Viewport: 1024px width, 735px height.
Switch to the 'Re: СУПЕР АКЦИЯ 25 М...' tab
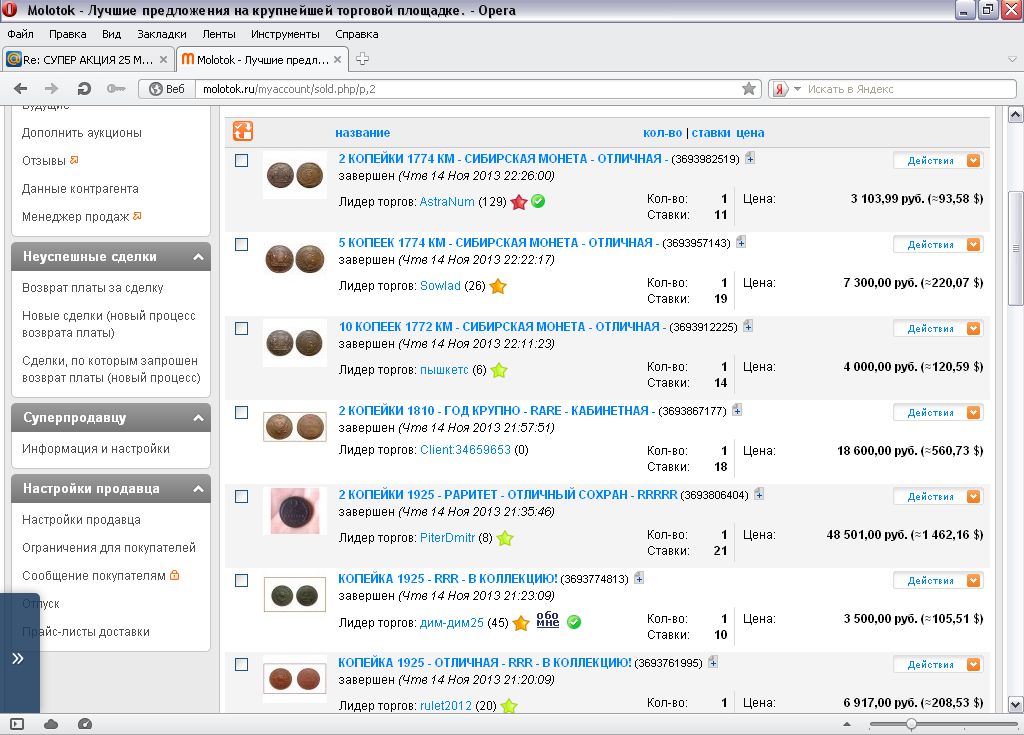click(x=88, y=59)
